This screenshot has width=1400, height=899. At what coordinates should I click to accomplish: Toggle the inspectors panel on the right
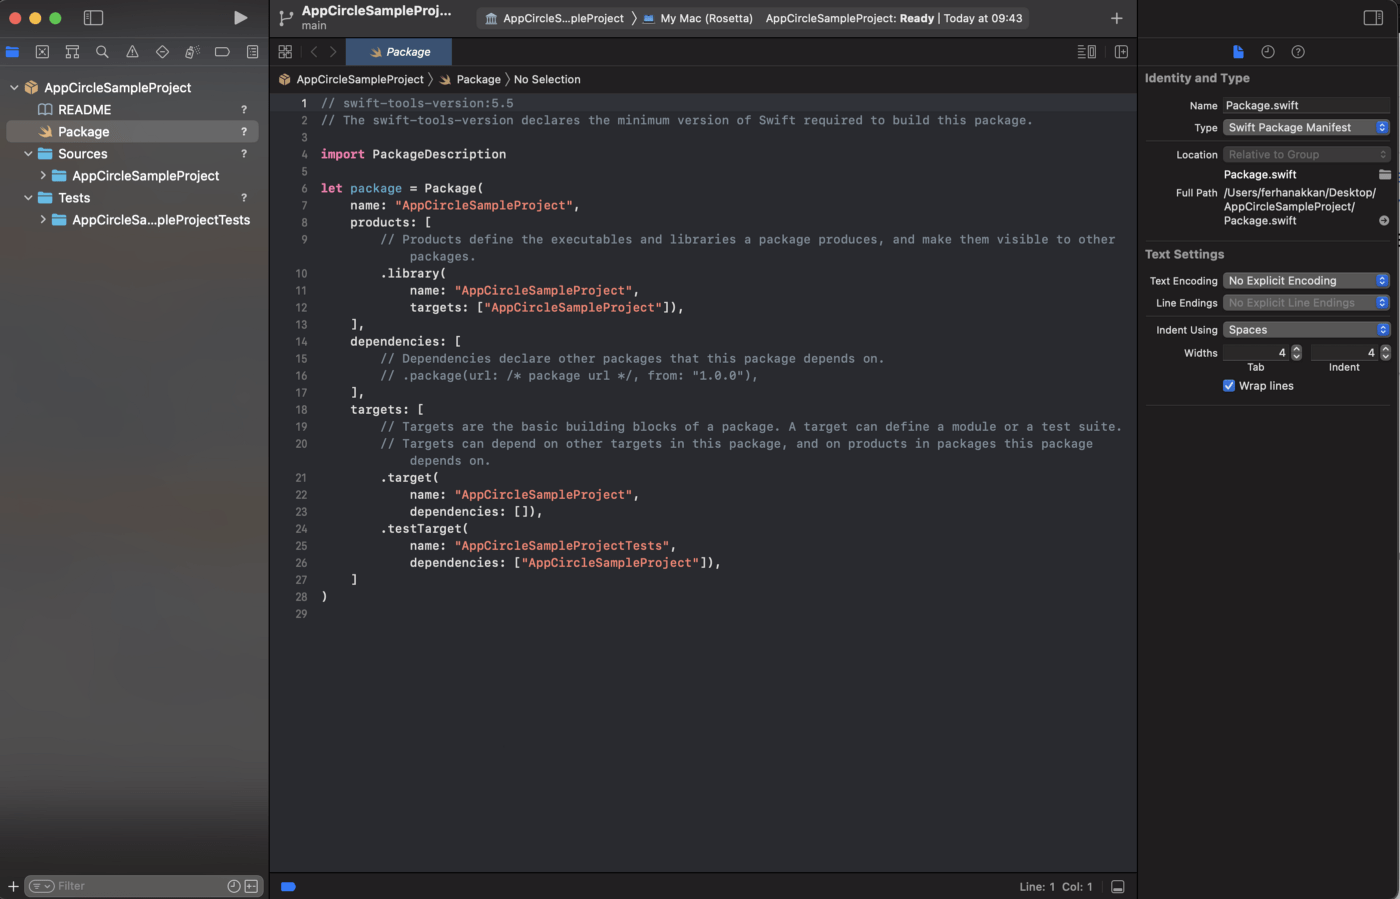pos(1373,18)
